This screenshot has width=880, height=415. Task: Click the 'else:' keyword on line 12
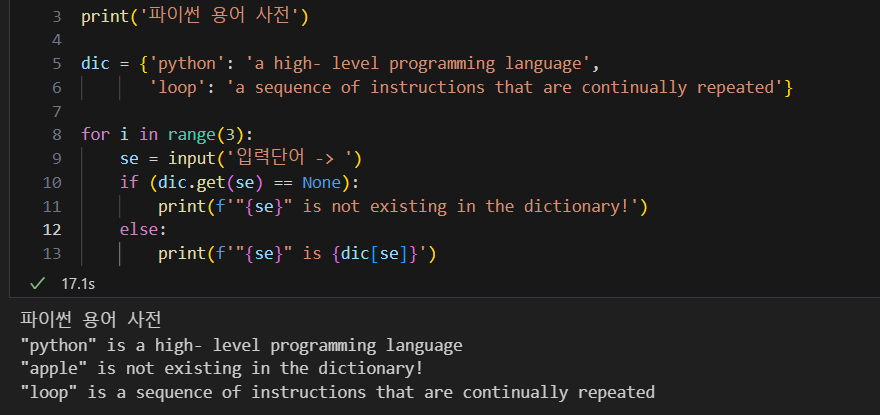tap(143, 230)
